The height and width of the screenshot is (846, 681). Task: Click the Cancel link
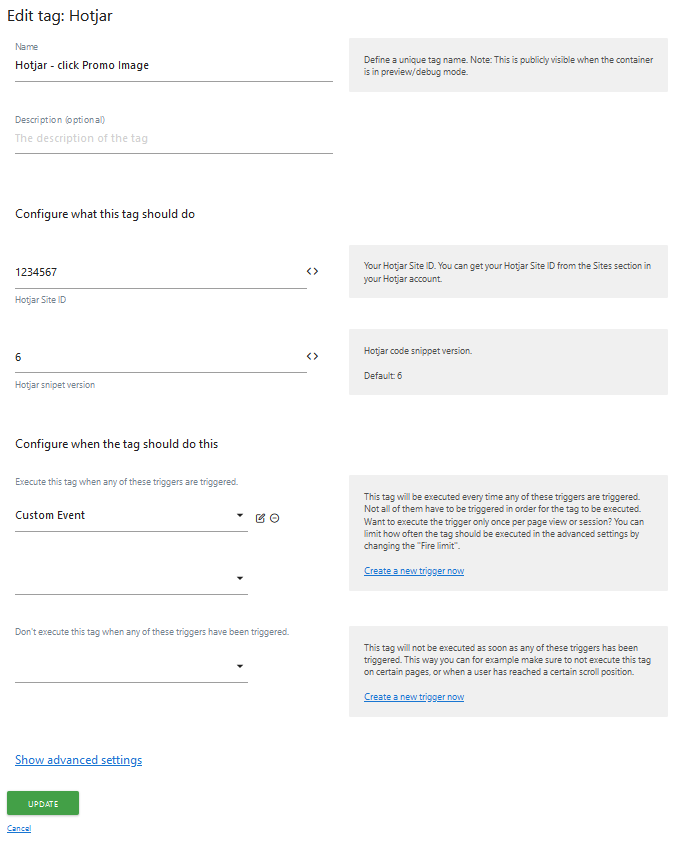pyautogui.click(x=18, y=828)
